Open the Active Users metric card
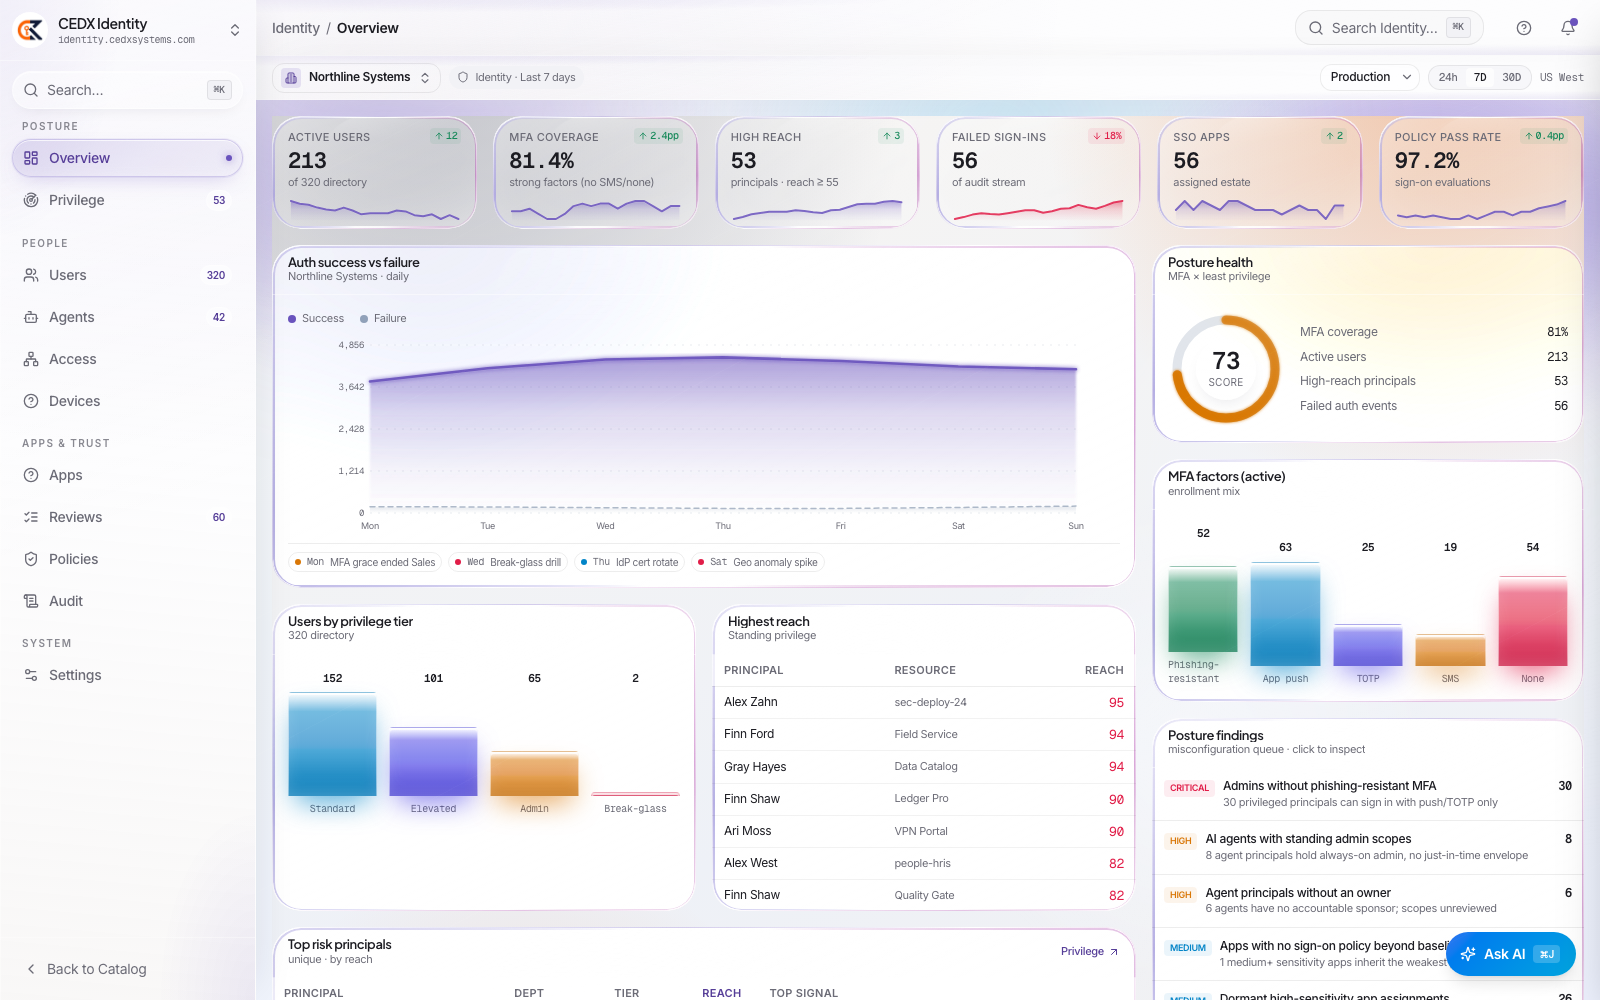 point(375,173)
